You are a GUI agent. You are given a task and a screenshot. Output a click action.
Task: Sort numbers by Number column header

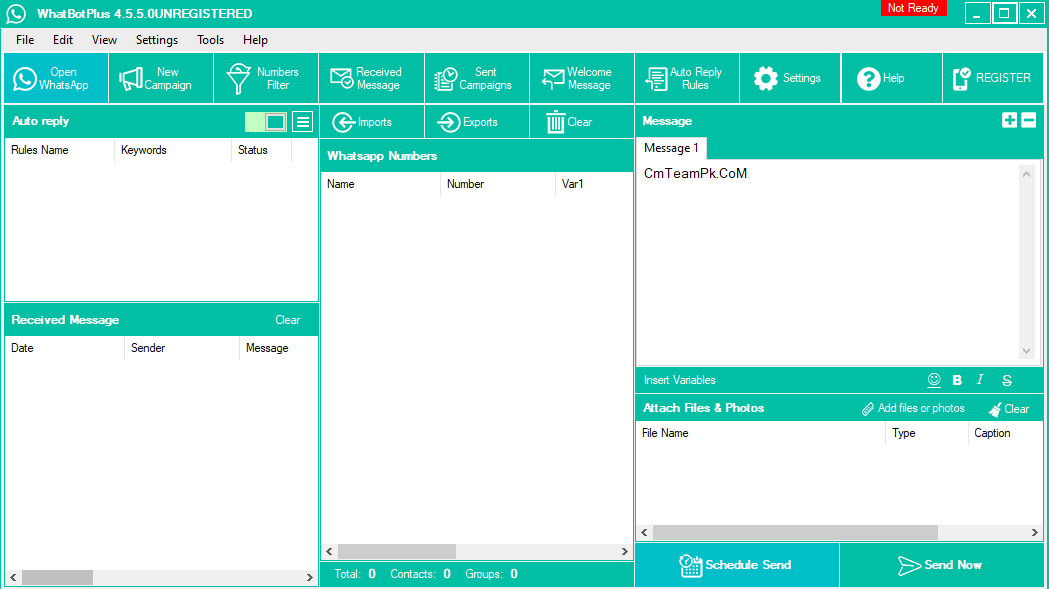498,184
